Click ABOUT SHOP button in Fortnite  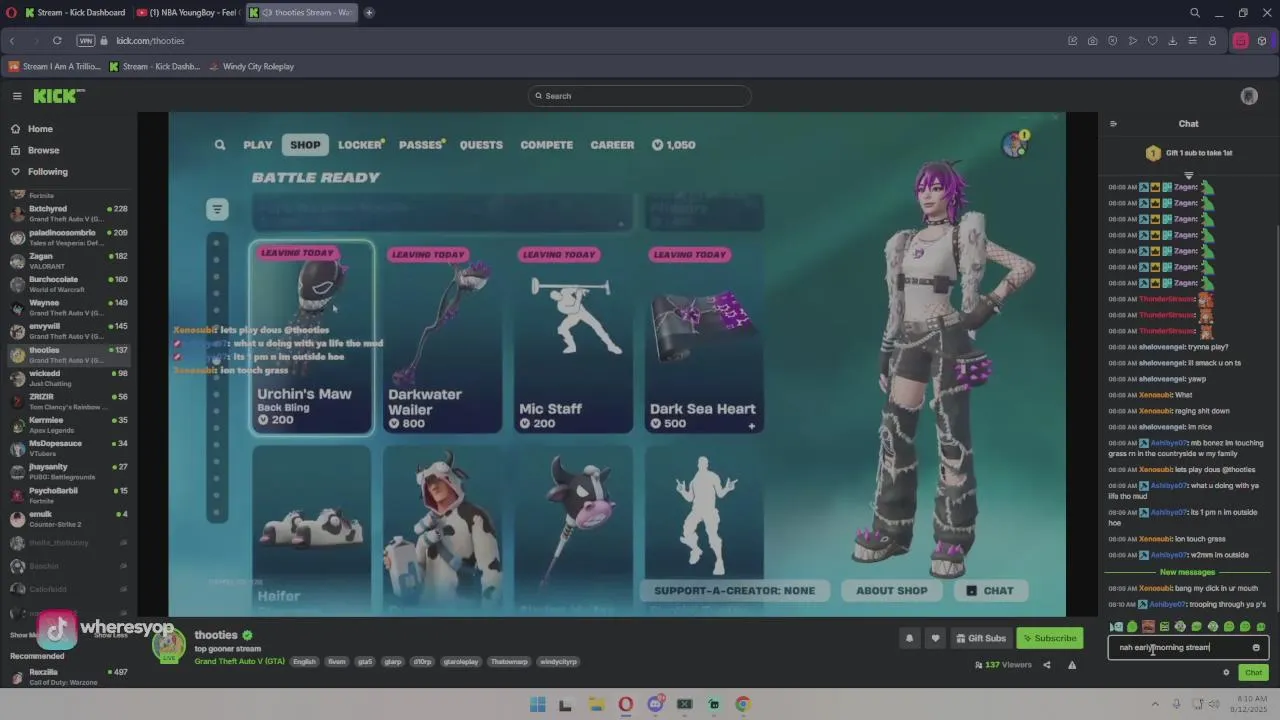[892, 591]
